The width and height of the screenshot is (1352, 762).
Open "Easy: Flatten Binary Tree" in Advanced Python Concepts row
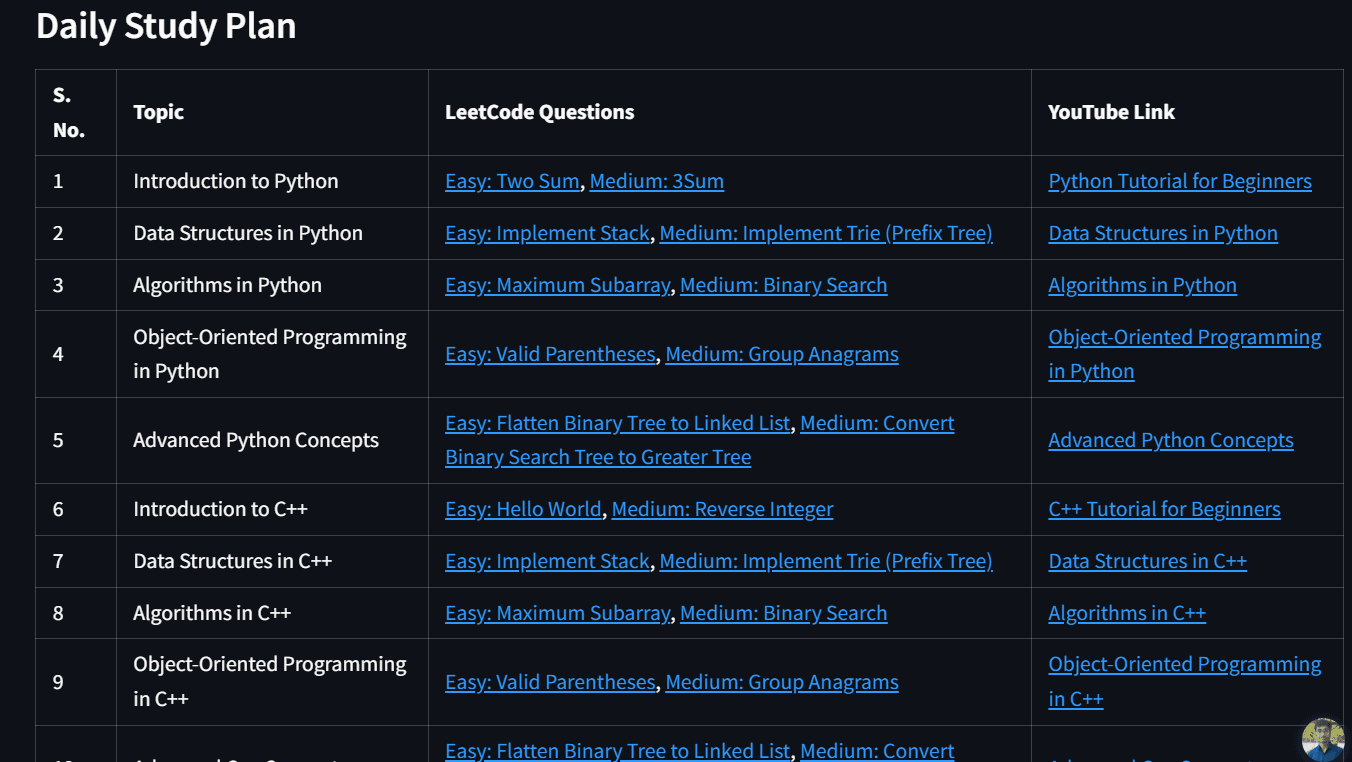[x=618, y=423]
